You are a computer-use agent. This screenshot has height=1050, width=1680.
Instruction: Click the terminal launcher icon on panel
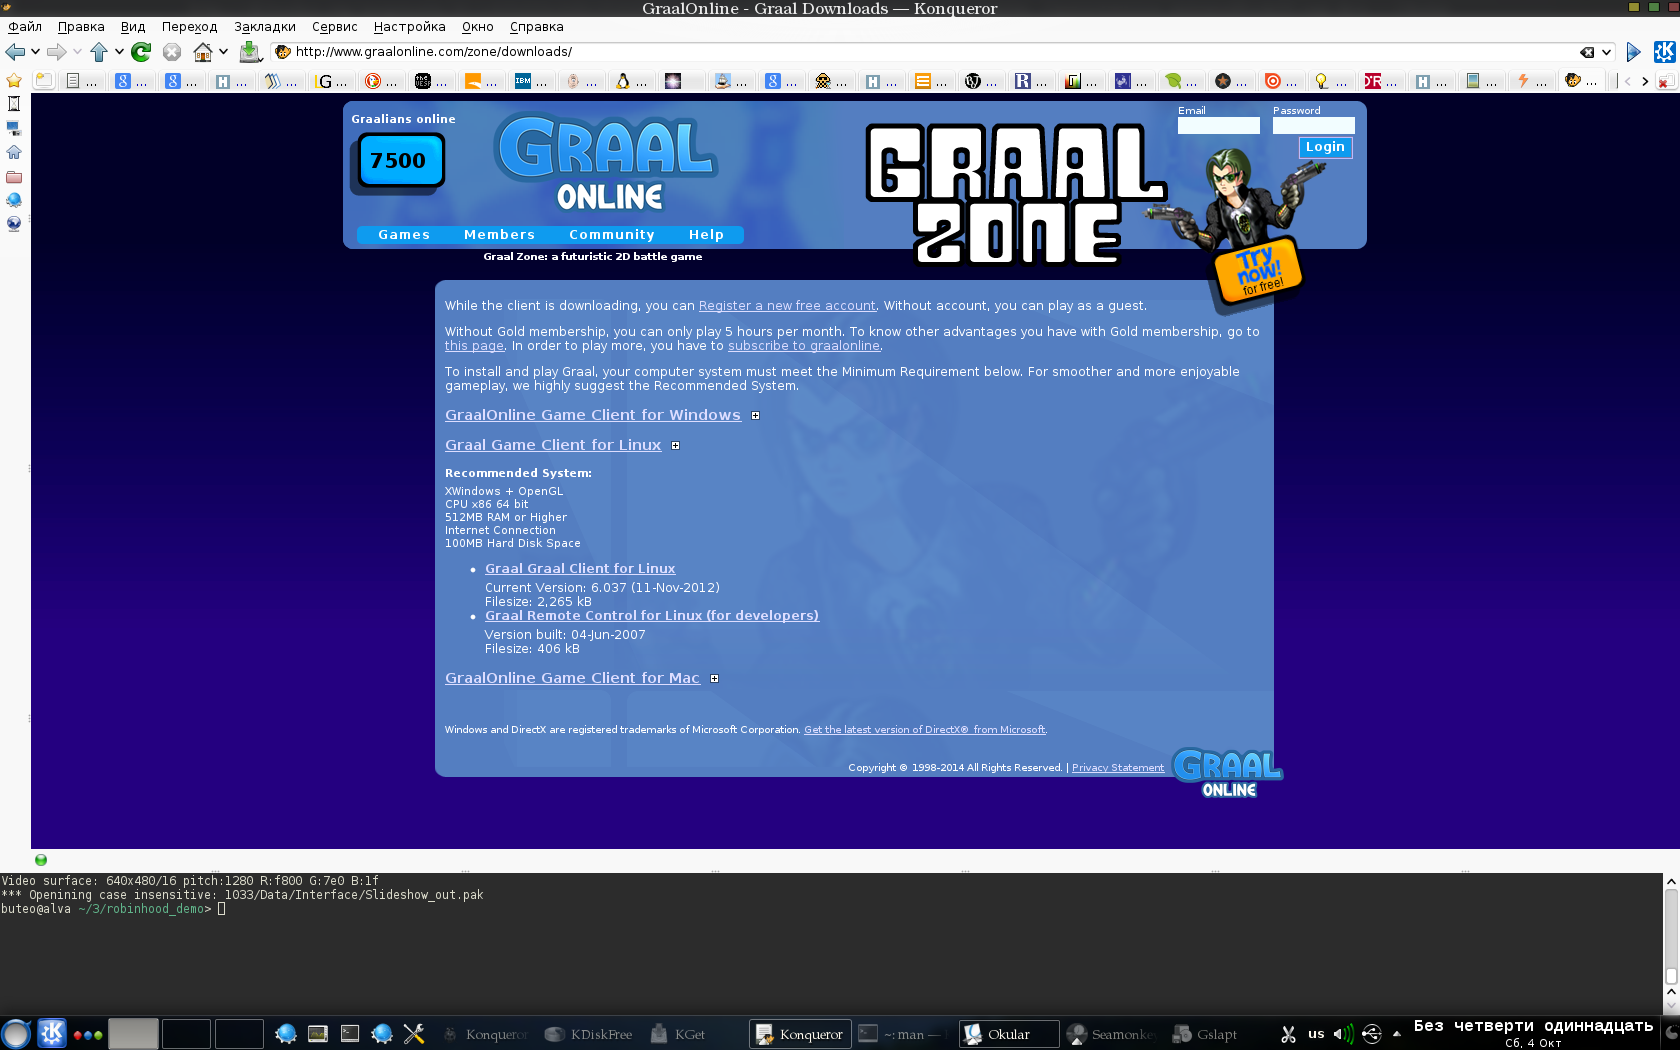tap(350, 1034)
